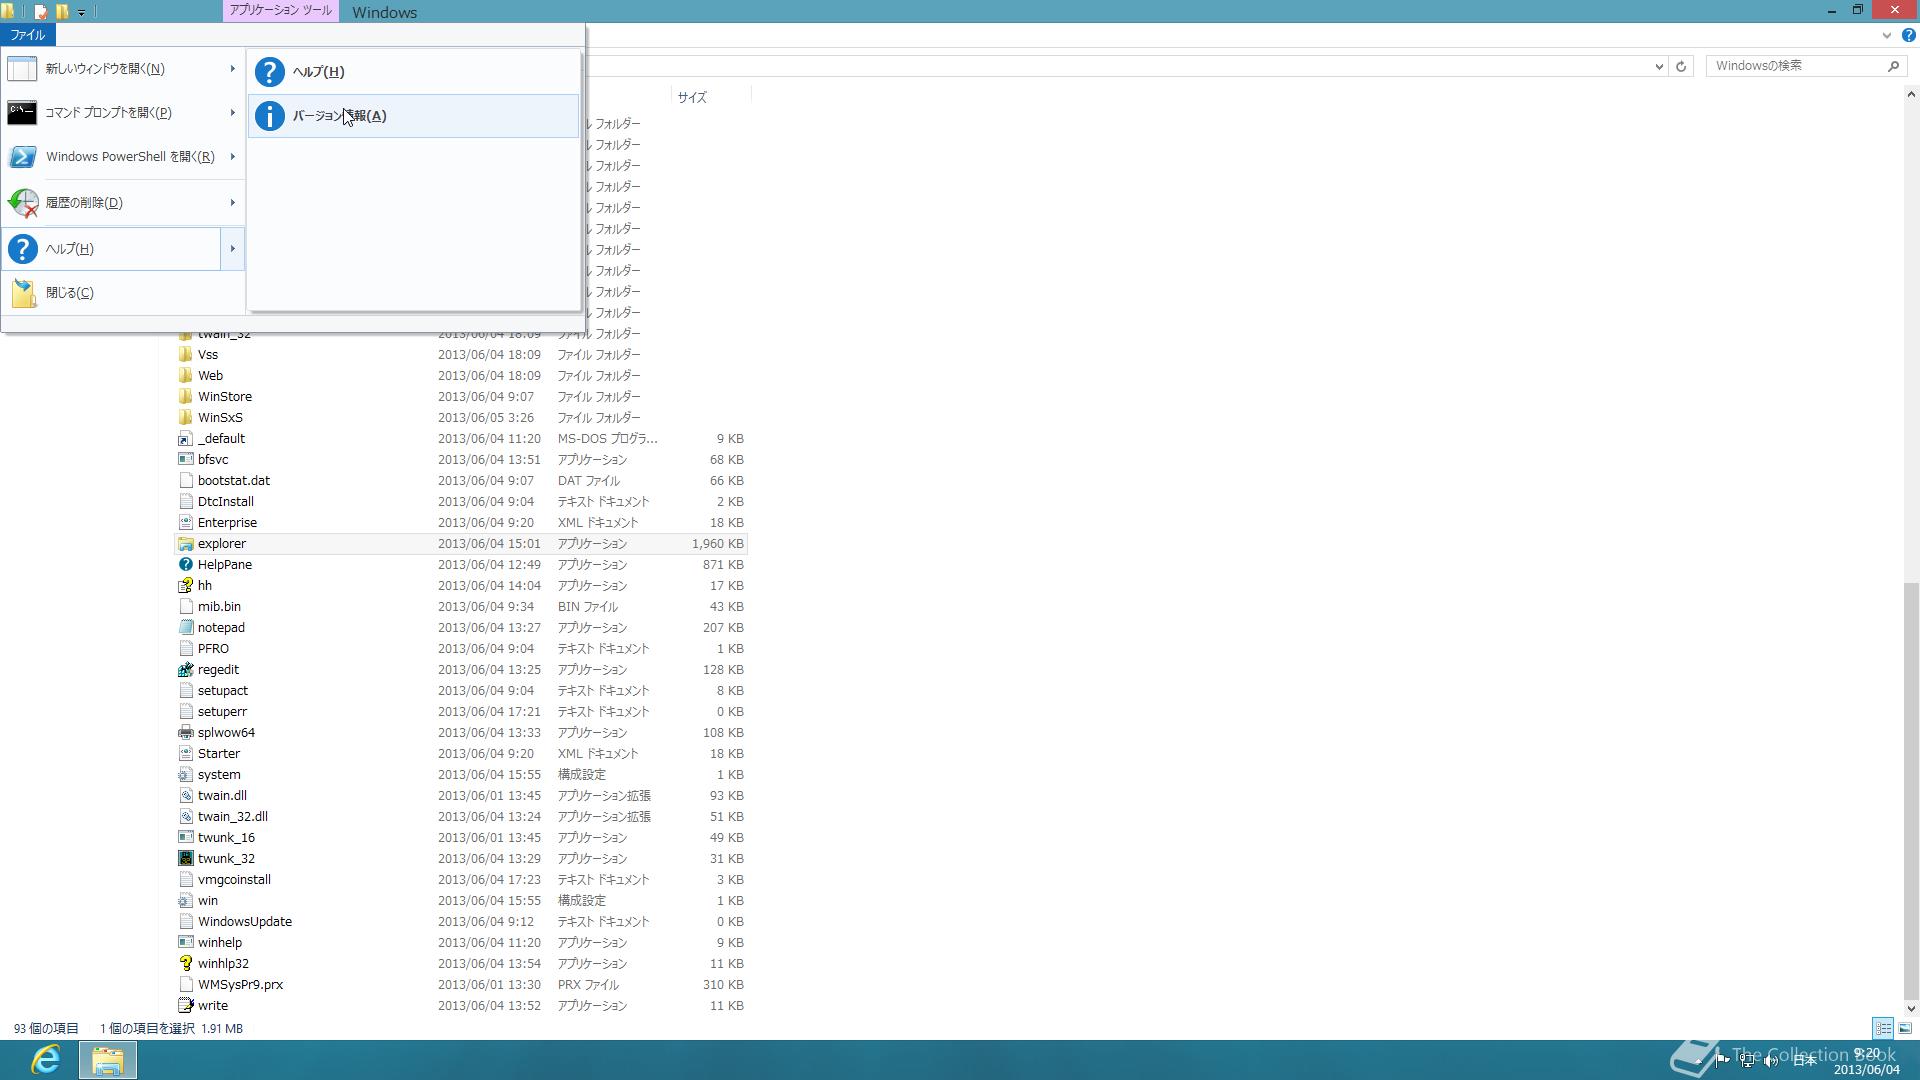Image resolution: width=1920 pixels, height=1080 pixels.
Task: Launch Internet Explorer from taskbar
Action: [46, 1060]
